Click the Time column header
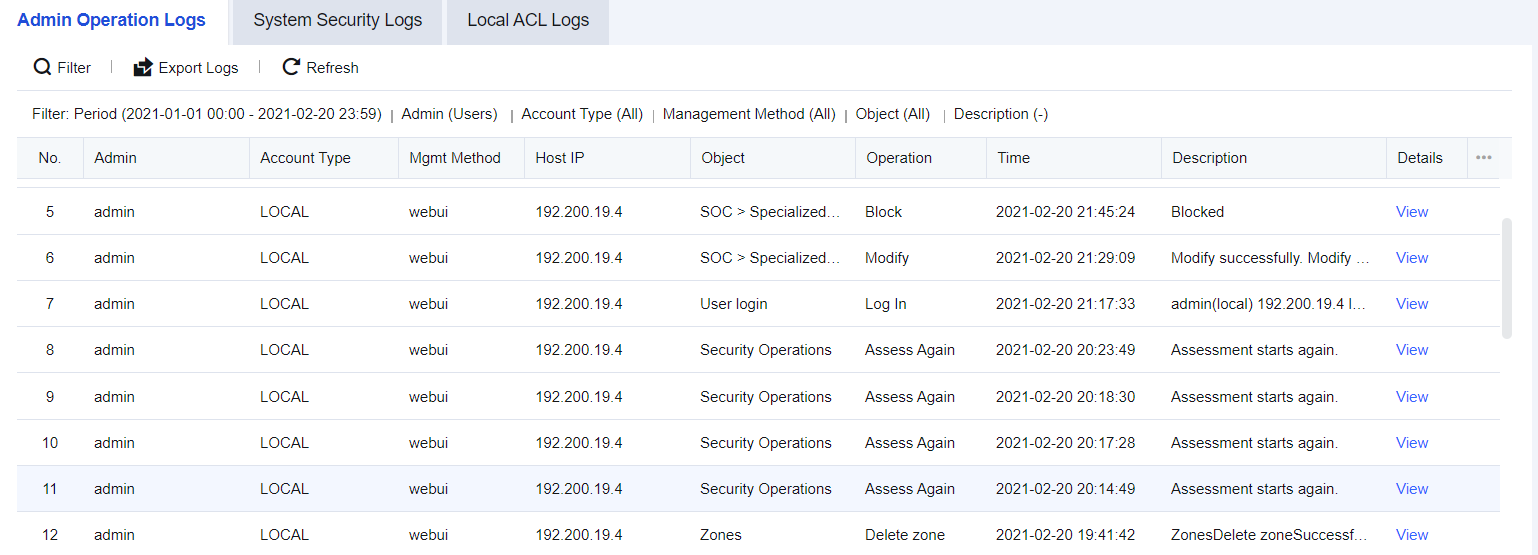 [1013, 158]
